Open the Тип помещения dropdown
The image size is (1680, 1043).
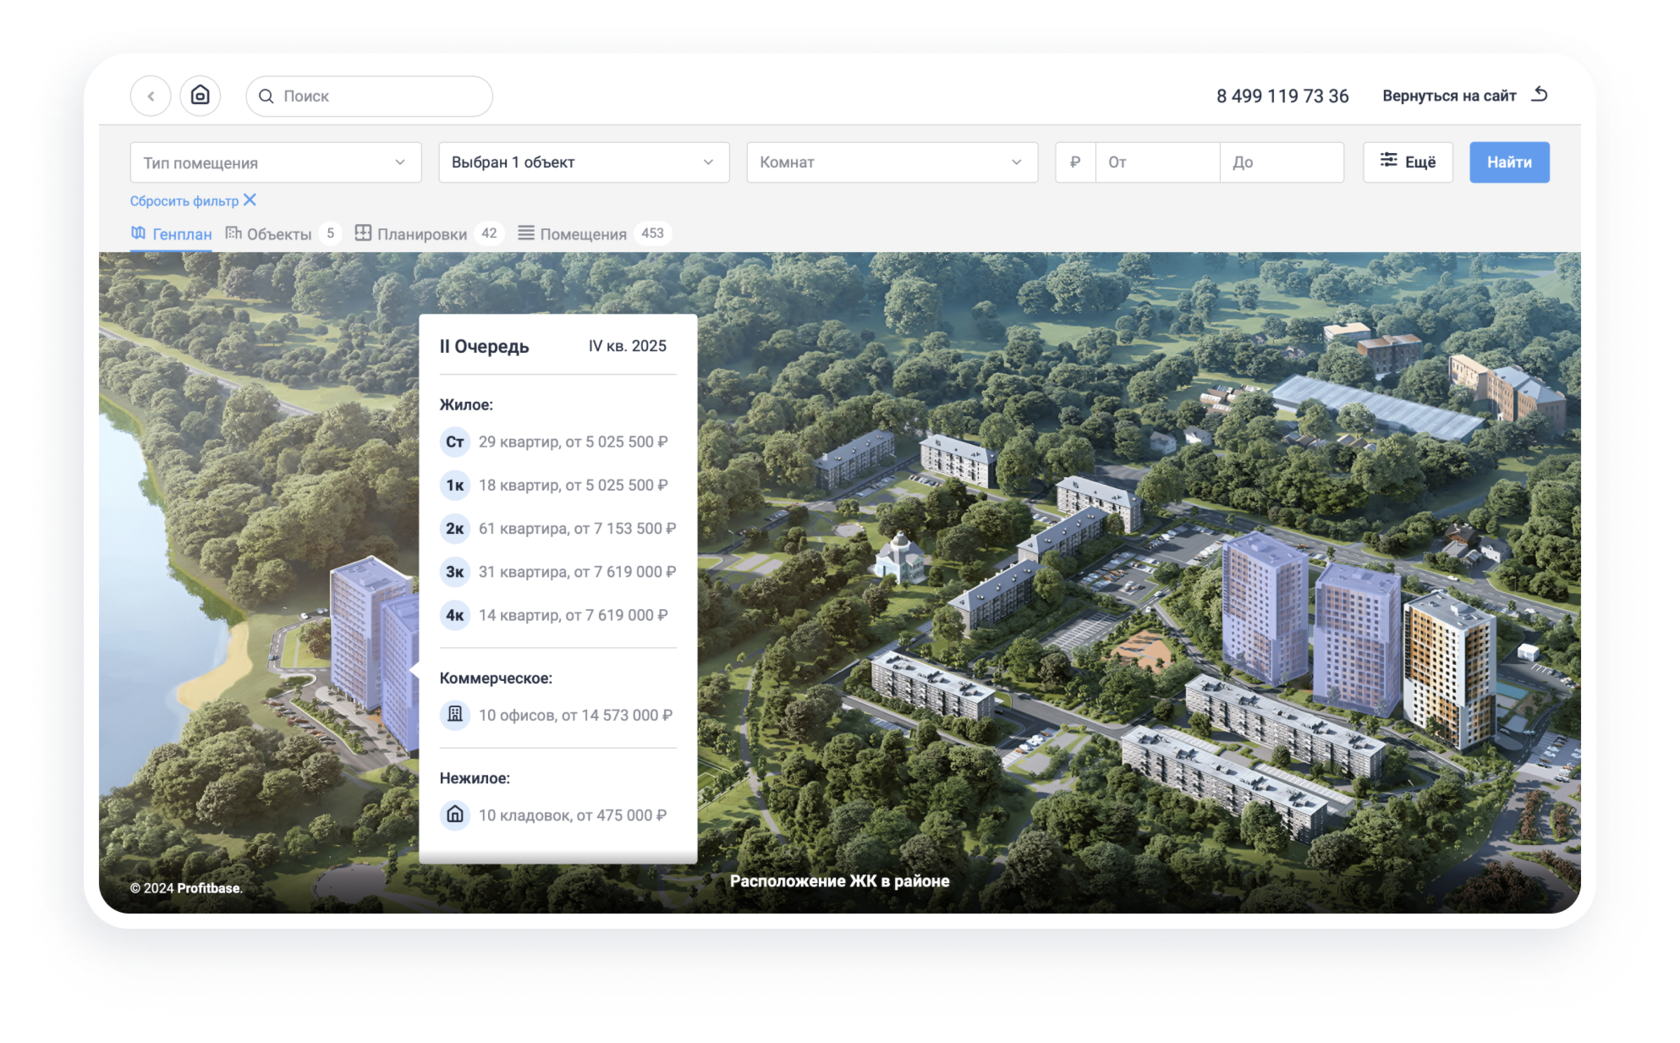pyautogui.click(x=275, y=162)
